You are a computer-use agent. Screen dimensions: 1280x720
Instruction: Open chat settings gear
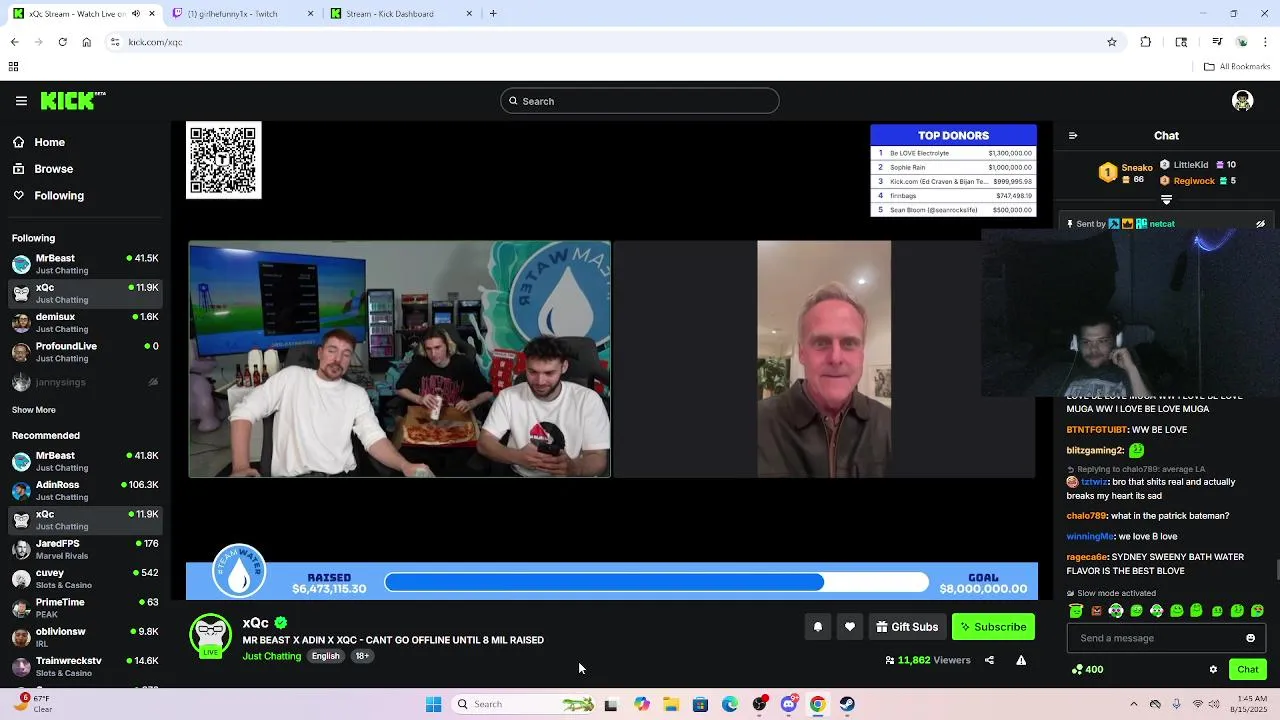click(x=1213, y=670)
